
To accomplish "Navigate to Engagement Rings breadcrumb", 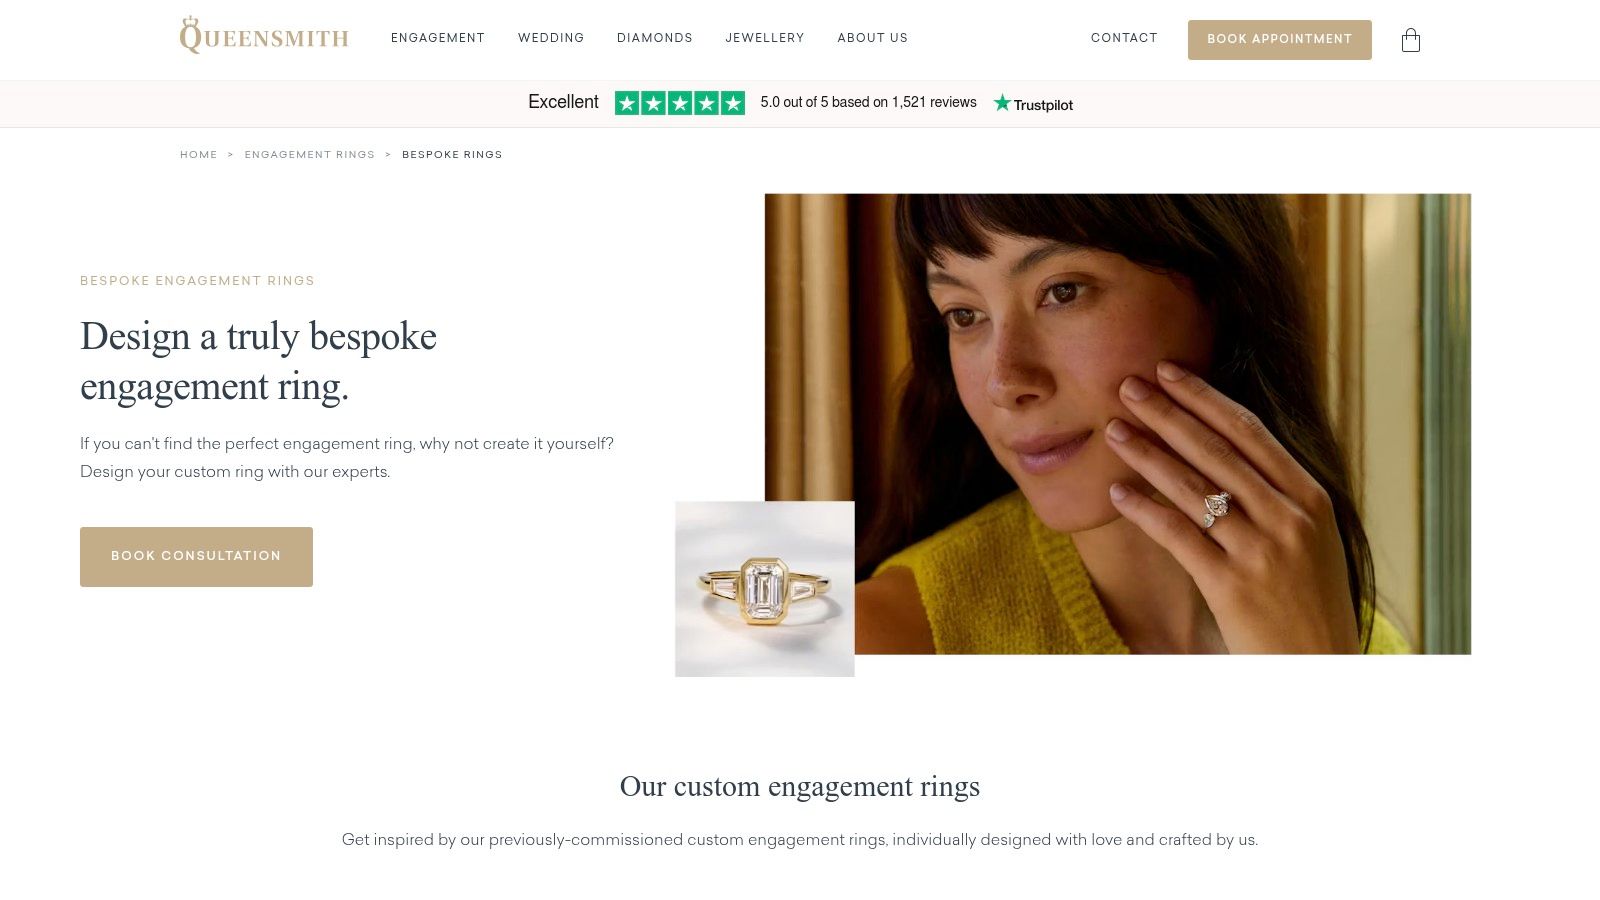I will (x=310, y=155).
